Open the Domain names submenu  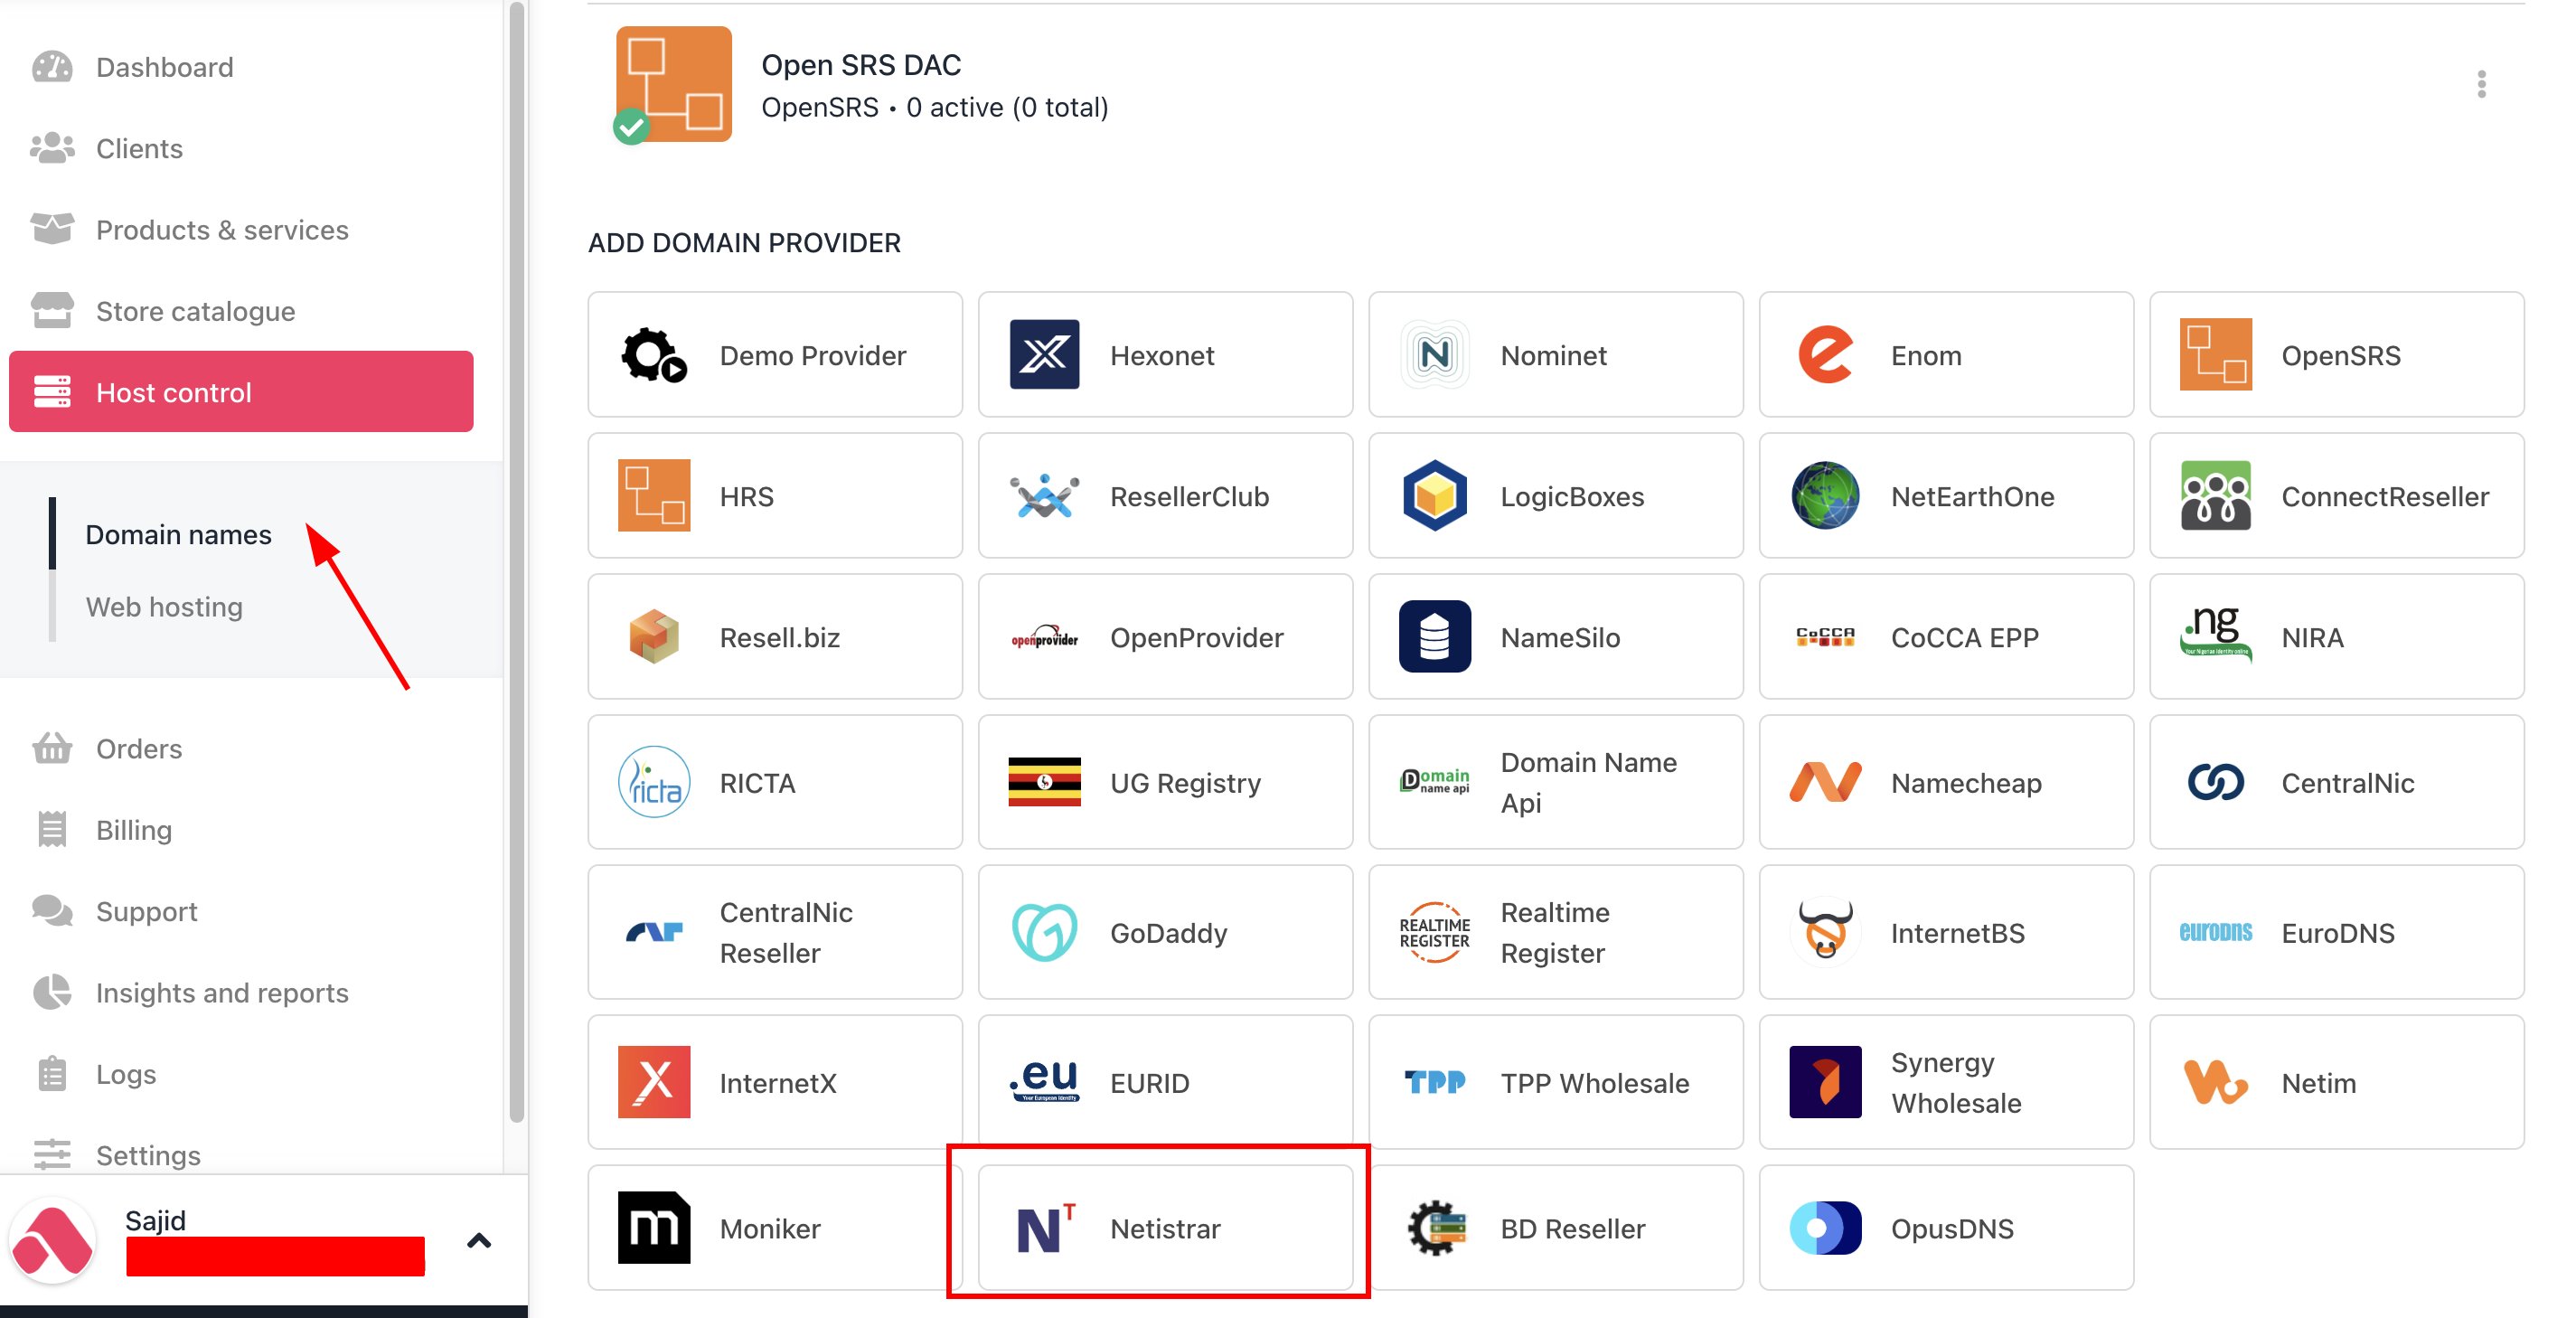(x=178, y=535)
